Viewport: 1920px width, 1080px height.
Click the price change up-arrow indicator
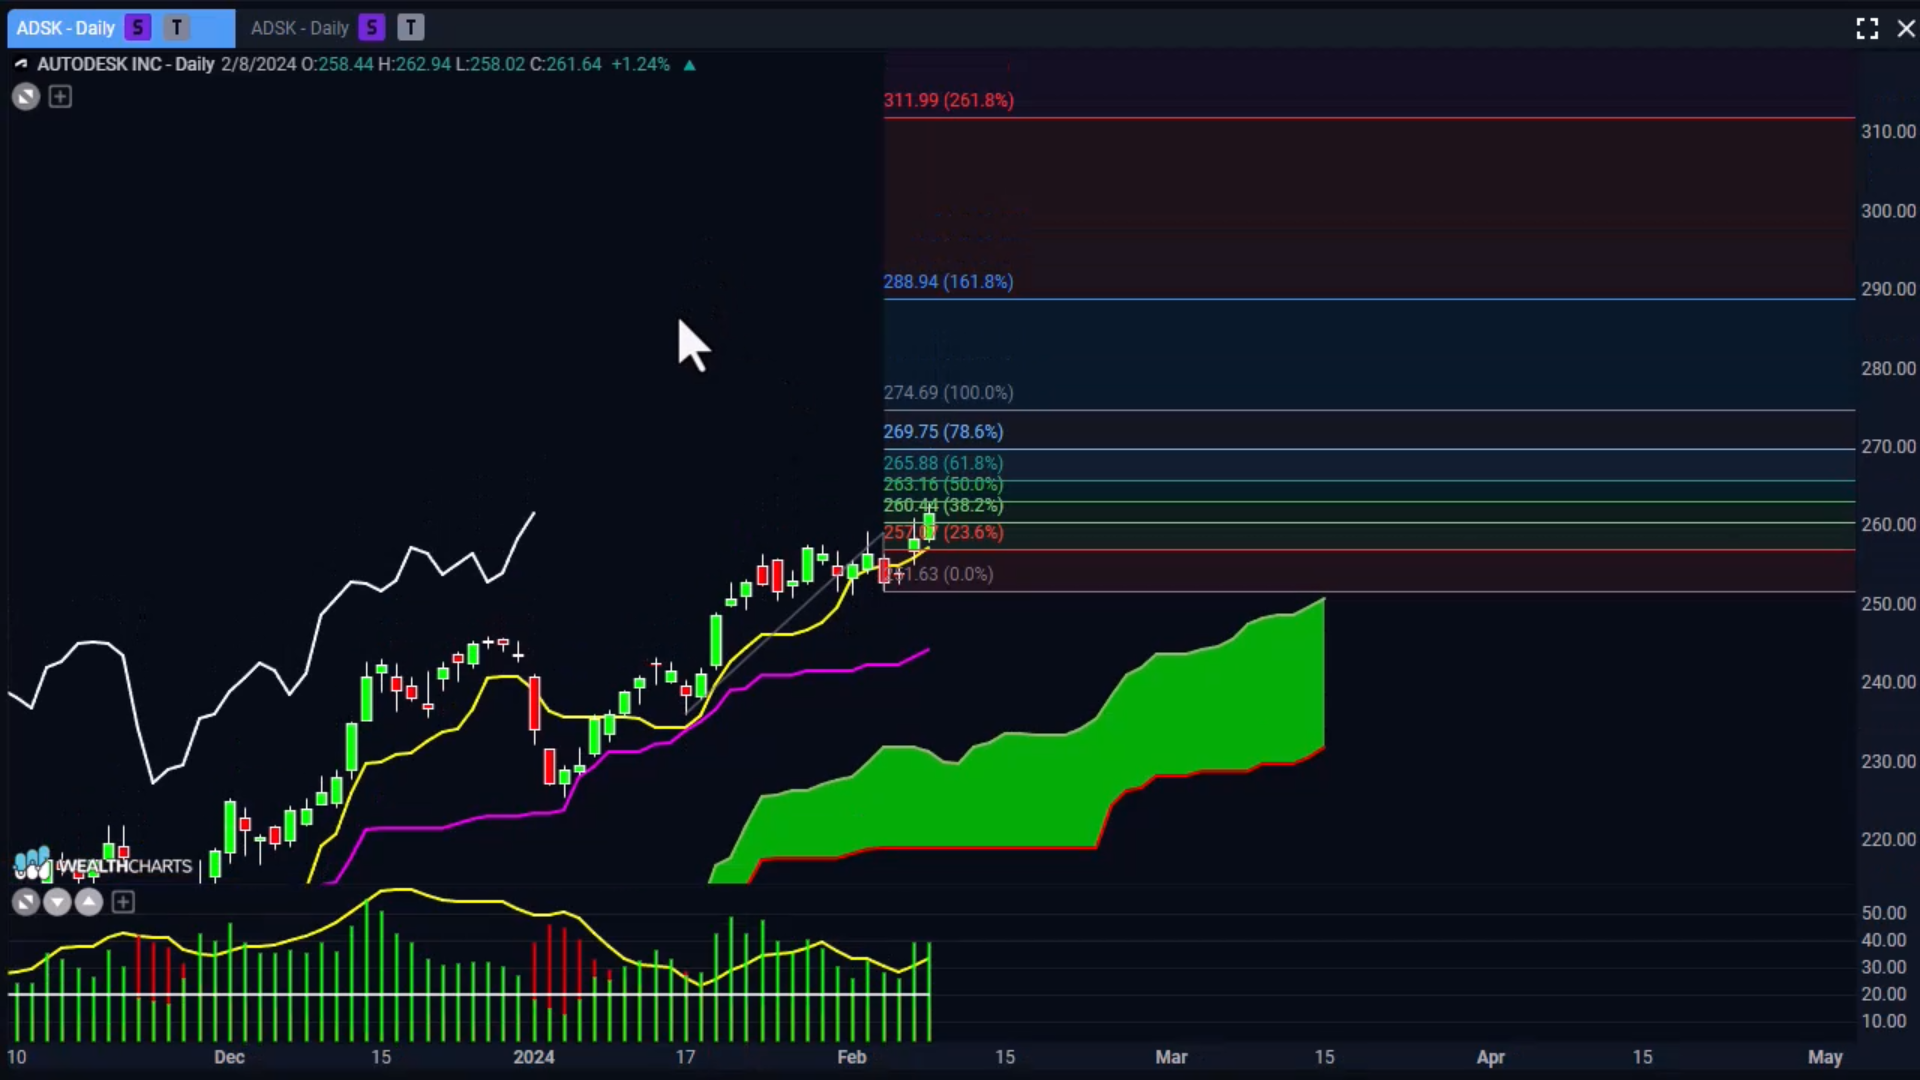tap(689, 65)
